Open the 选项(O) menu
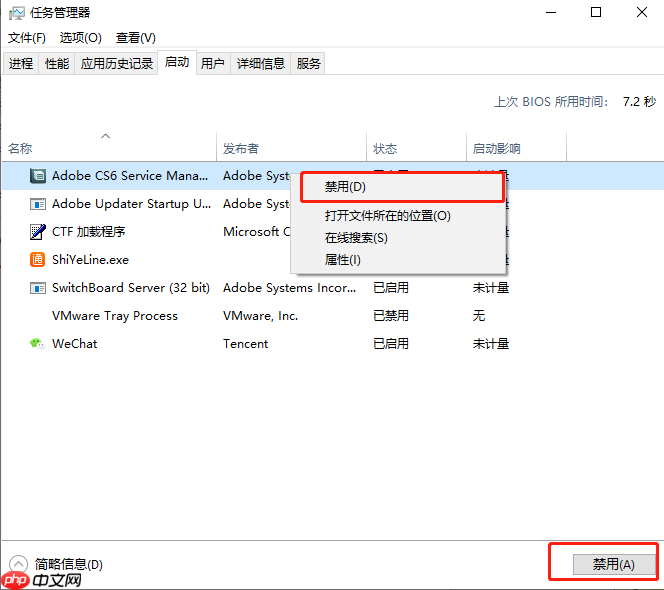Screen dimensions: 664x590 click(x=80, y=38)
